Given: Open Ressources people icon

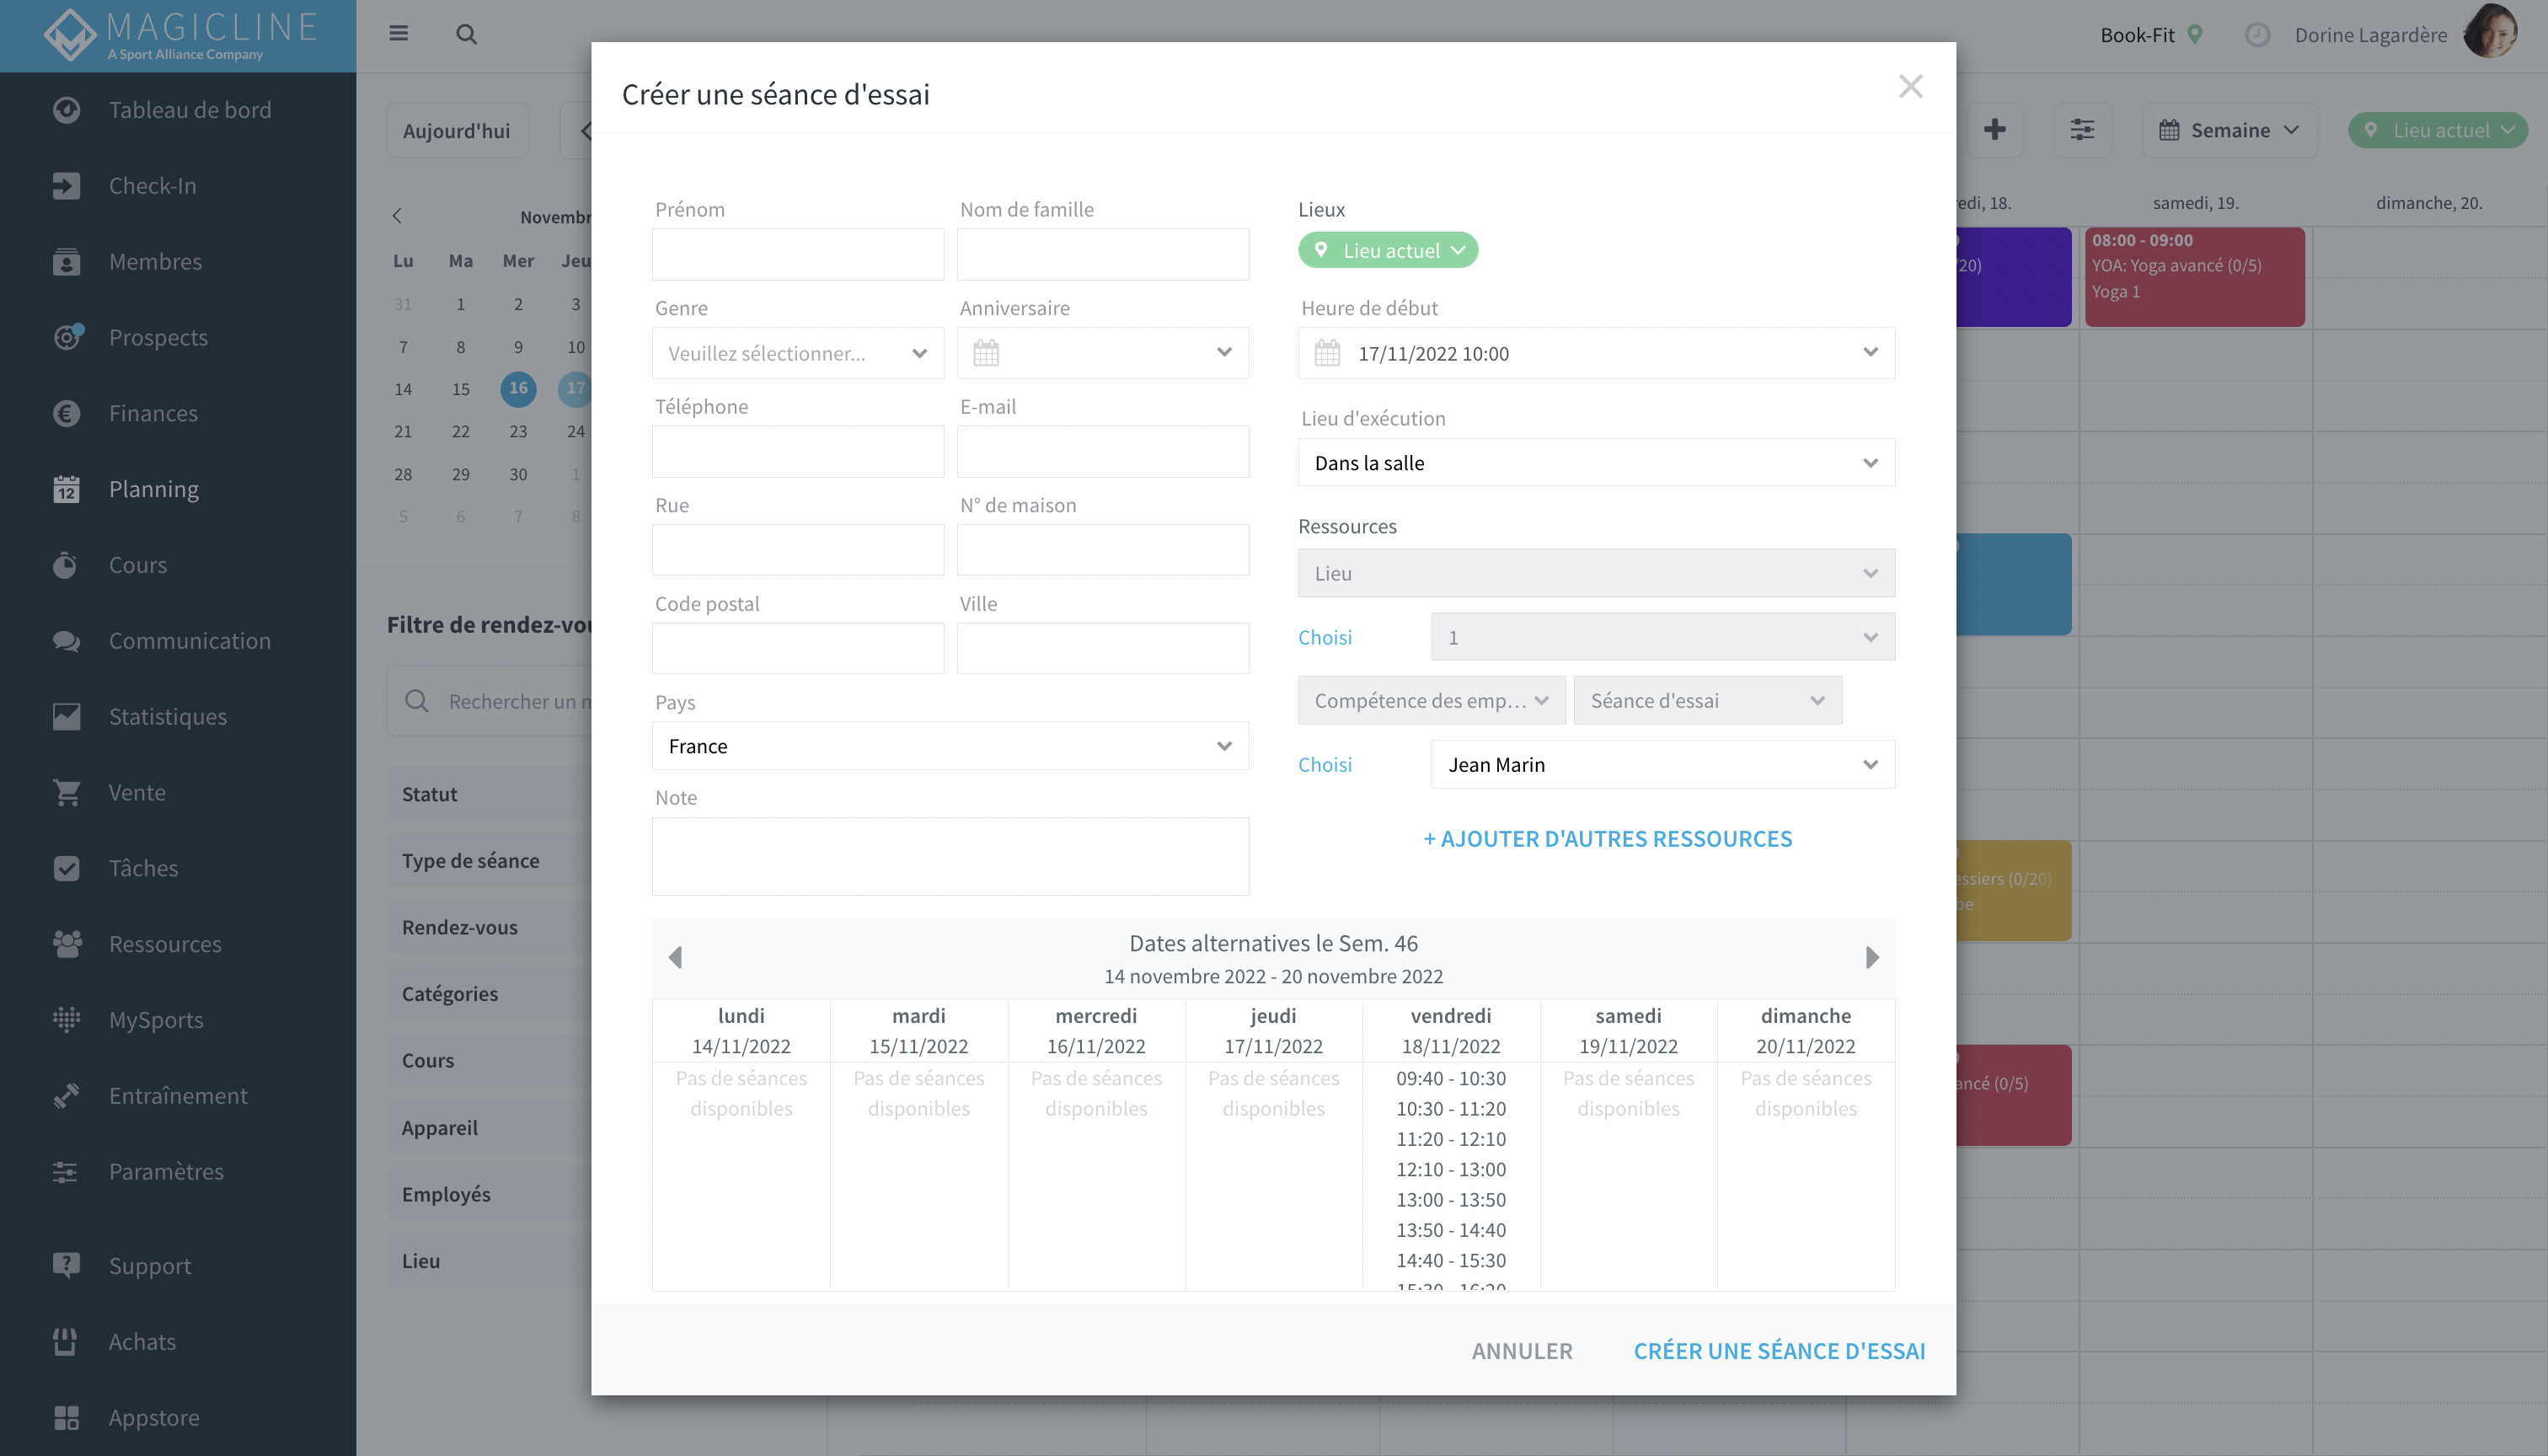Looking at the screenshot, I should [x=66, y=944].
